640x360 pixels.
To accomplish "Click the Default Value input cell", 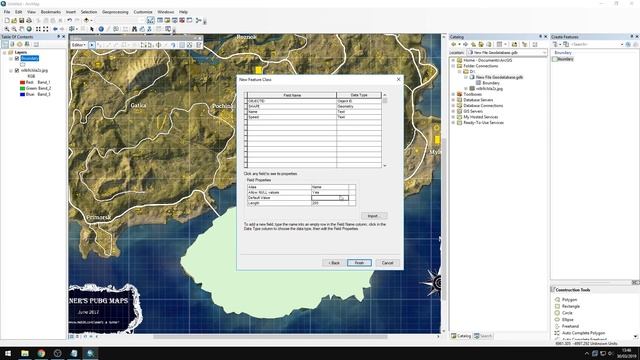I will (330, 198).
